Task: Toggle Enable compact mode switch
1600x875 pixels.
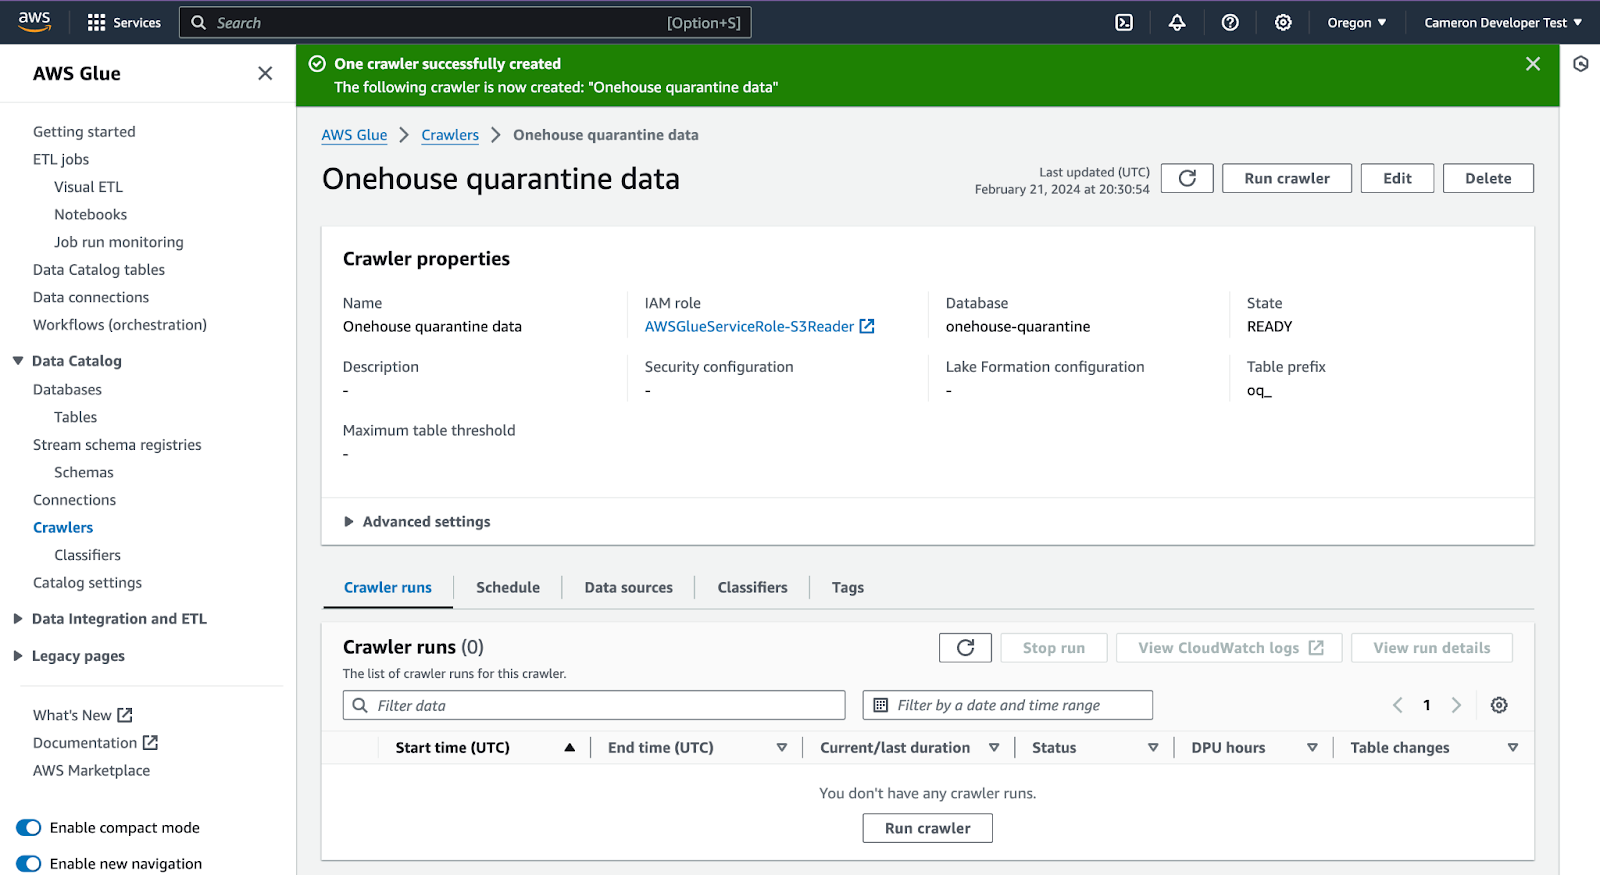Action: [29, 828]
